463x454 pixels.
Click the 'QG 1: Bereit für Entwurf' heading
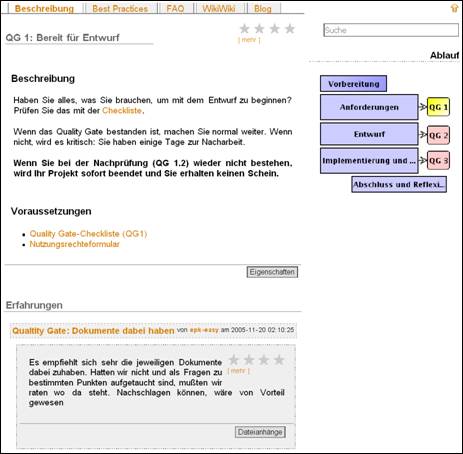(x=62, y=38)
